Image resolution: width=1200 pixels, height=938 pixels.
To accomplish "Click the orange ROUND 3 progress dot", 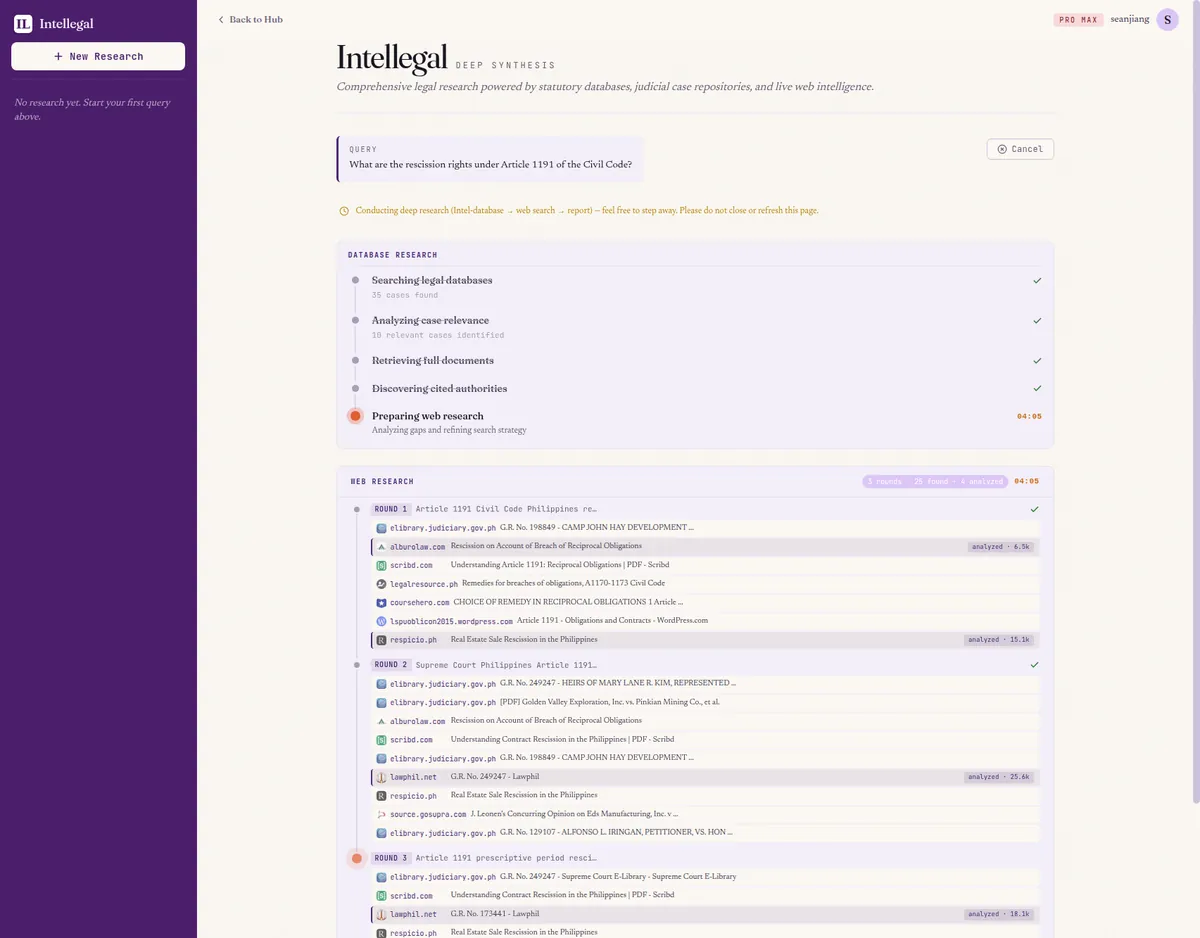I will [357, 858].
